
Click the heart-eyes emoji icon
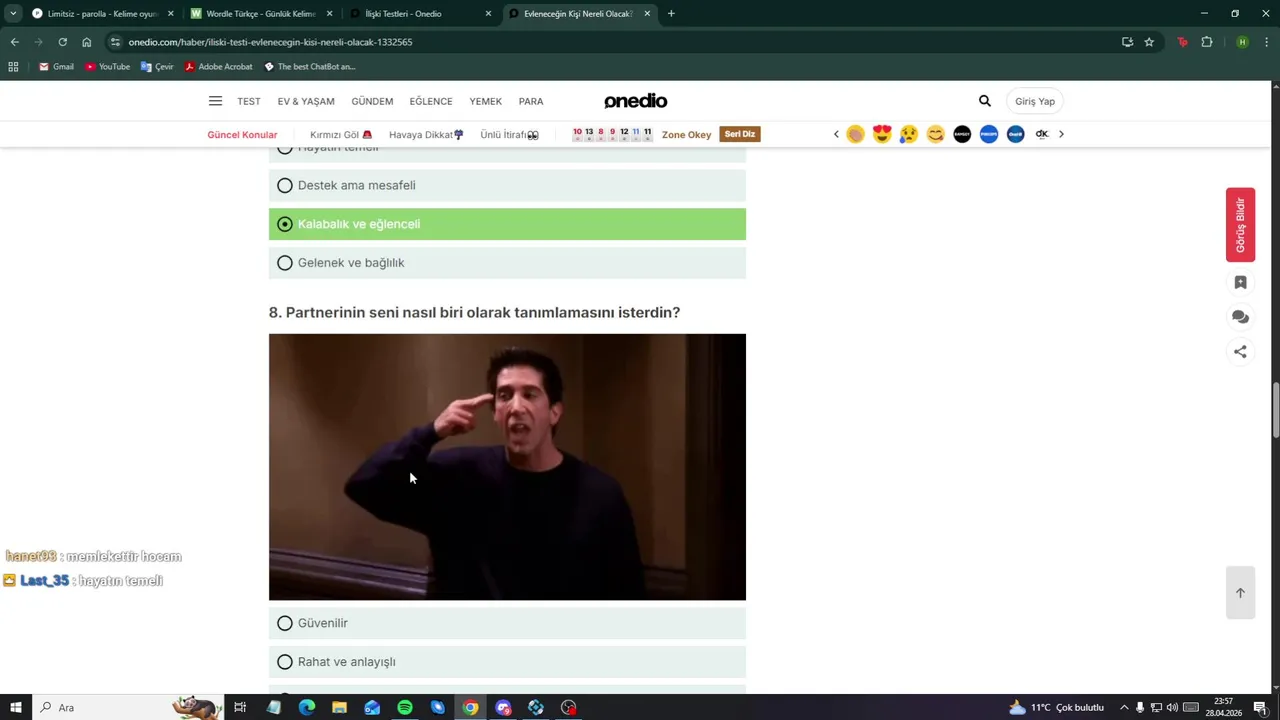[x=882, y=134]
